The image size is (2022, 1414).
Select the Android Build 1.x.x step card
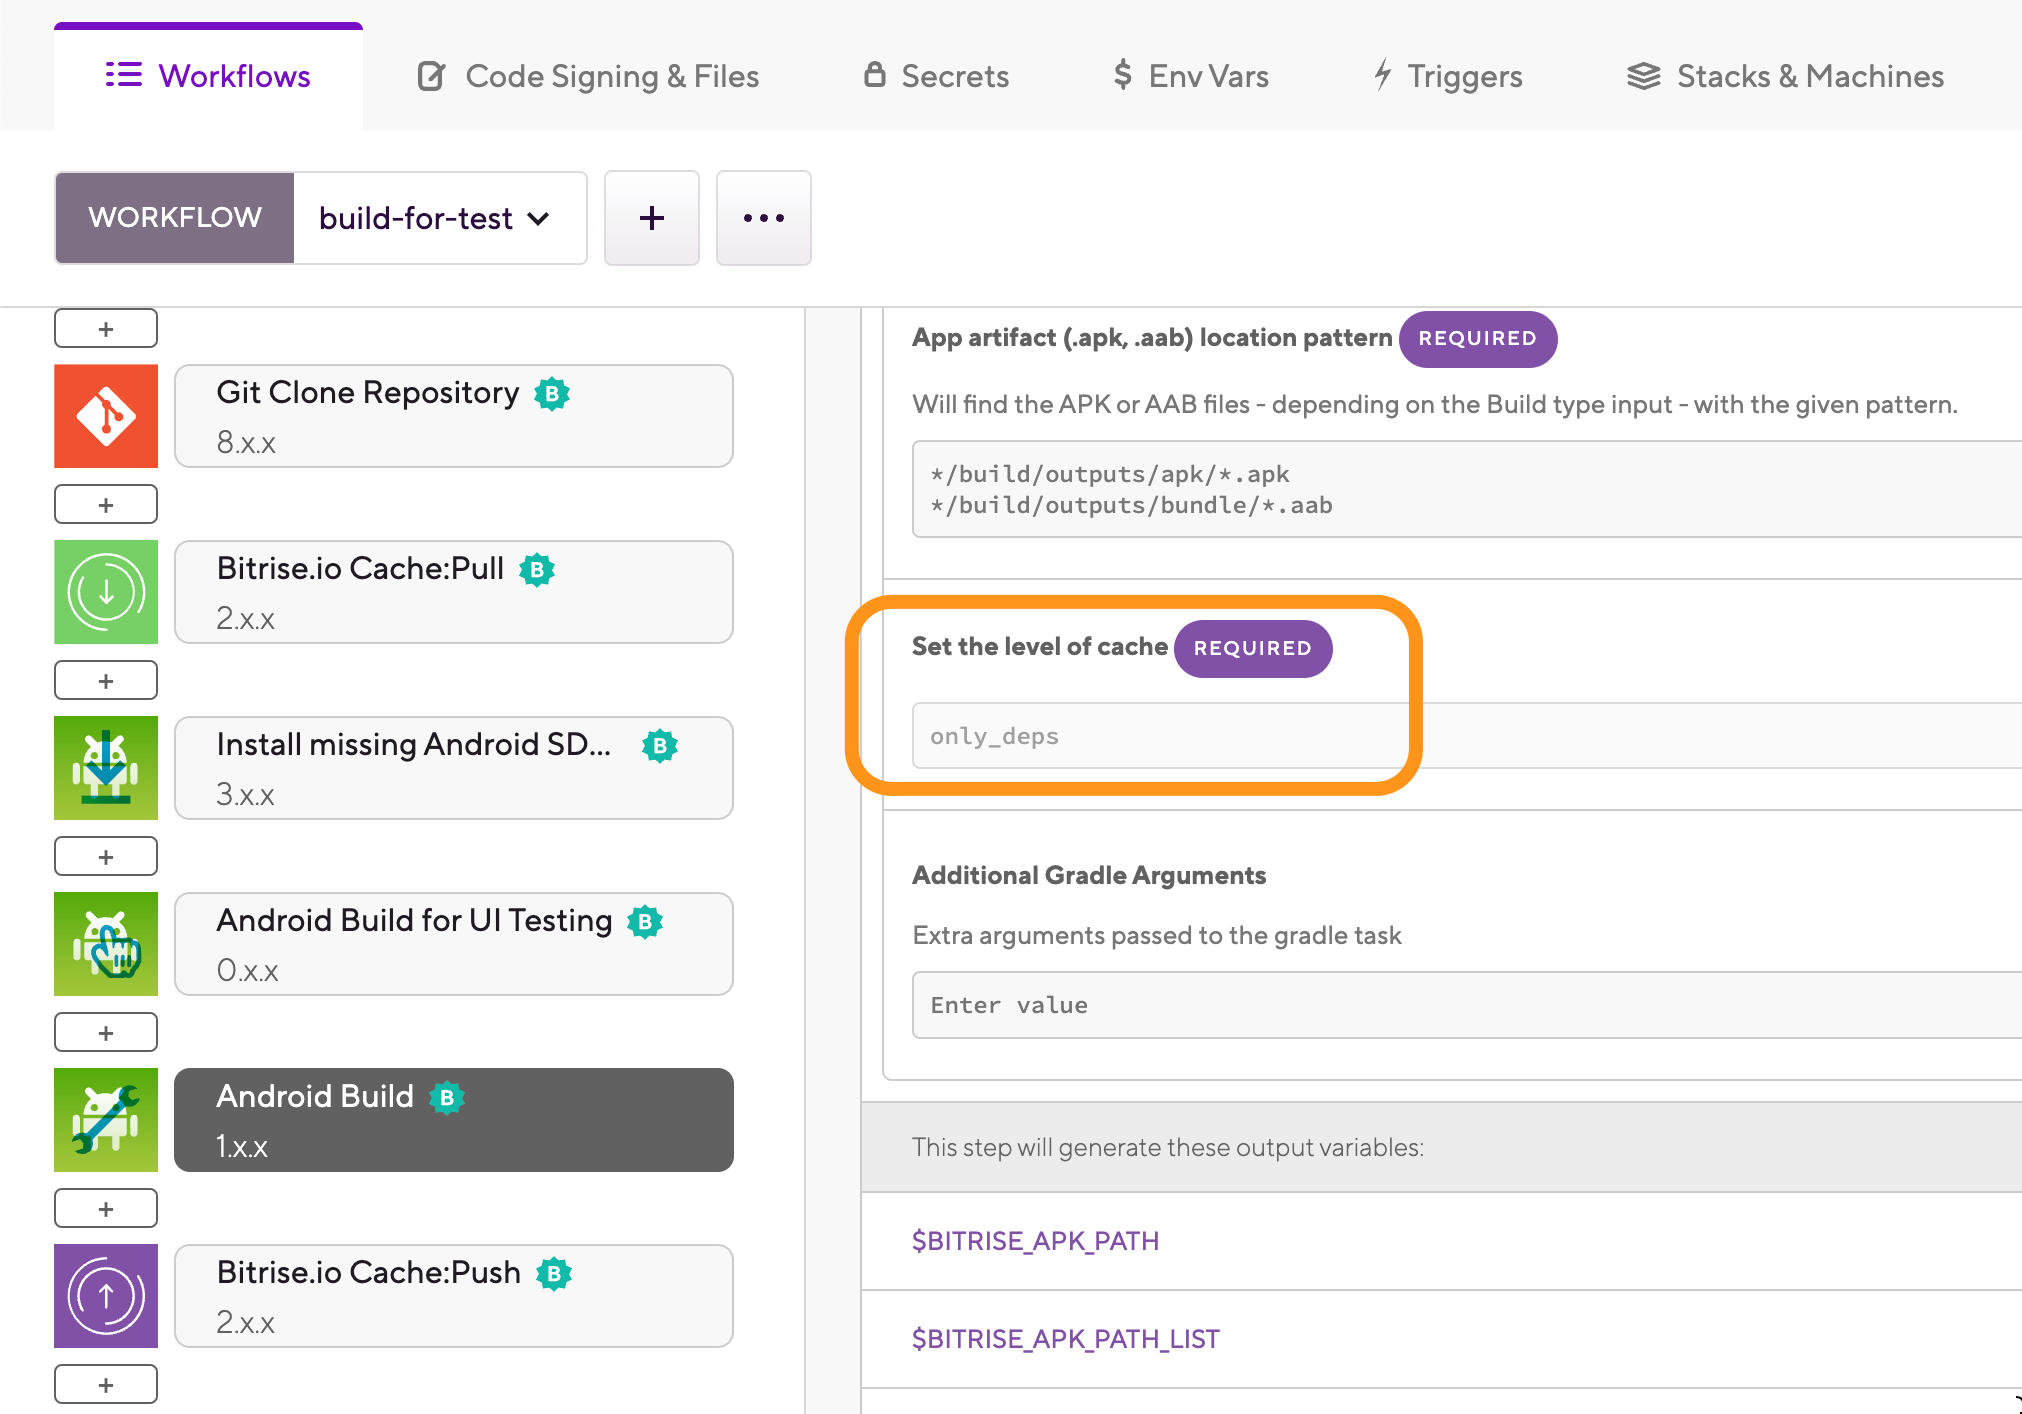coord(454,1120)
